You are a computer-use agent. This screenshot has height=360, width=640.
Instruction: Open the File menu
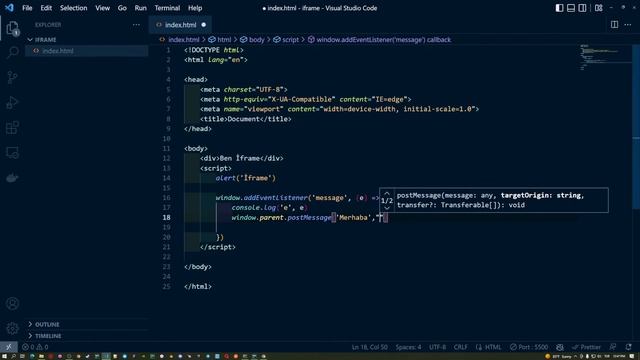click(27, 8)
